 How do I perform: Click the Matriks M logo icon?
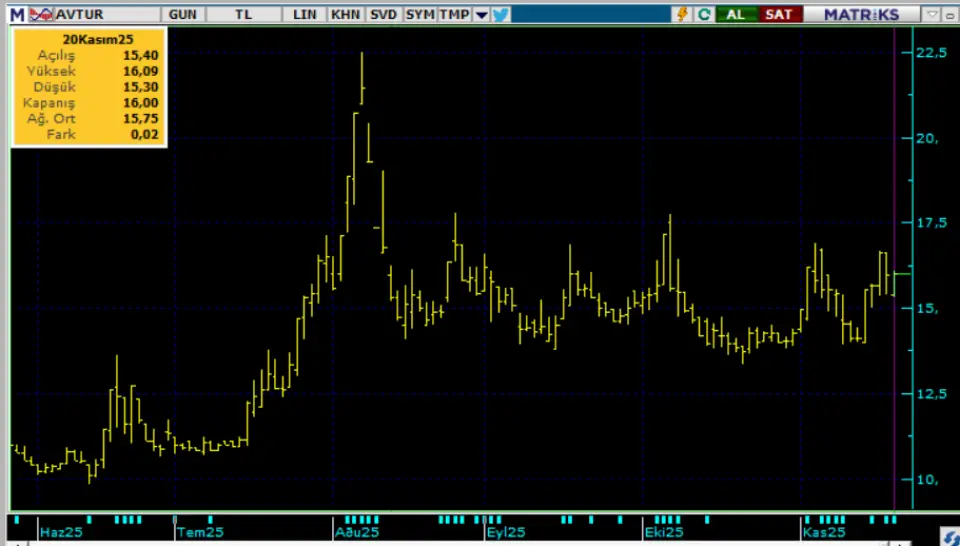click(x=17, y=14)
